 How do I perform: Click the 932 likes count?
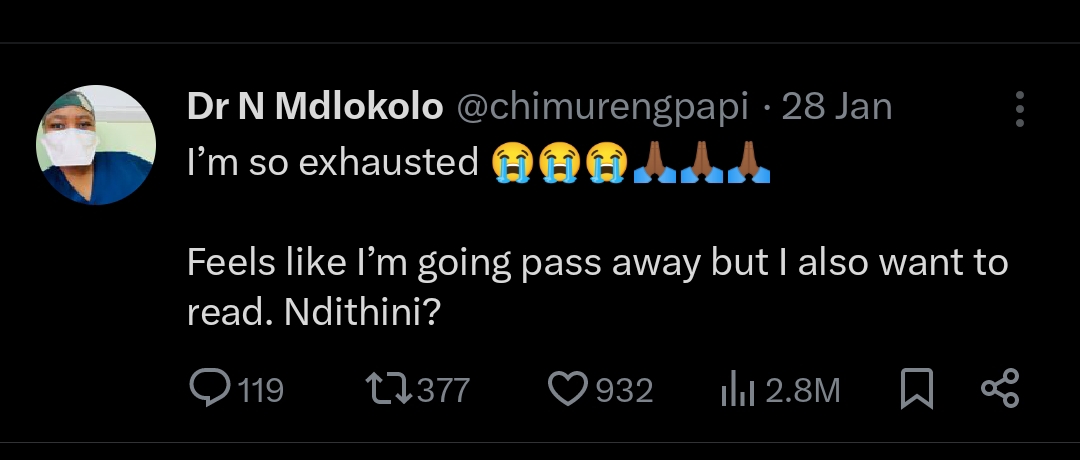tap(624, 390)
